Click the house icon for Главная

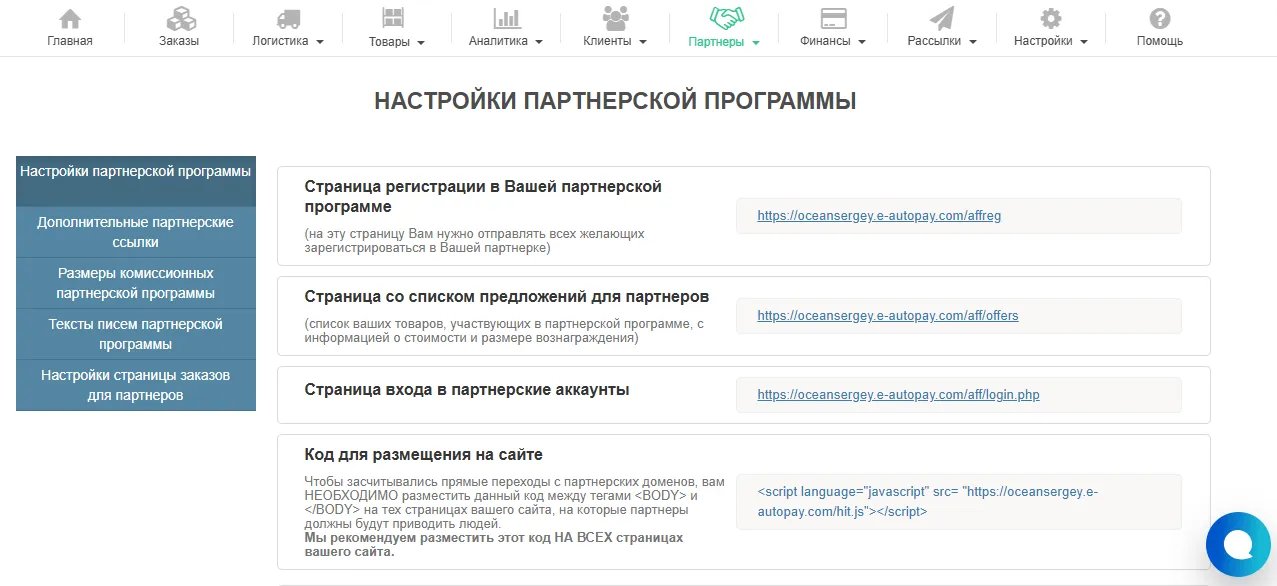coord(70,18)
